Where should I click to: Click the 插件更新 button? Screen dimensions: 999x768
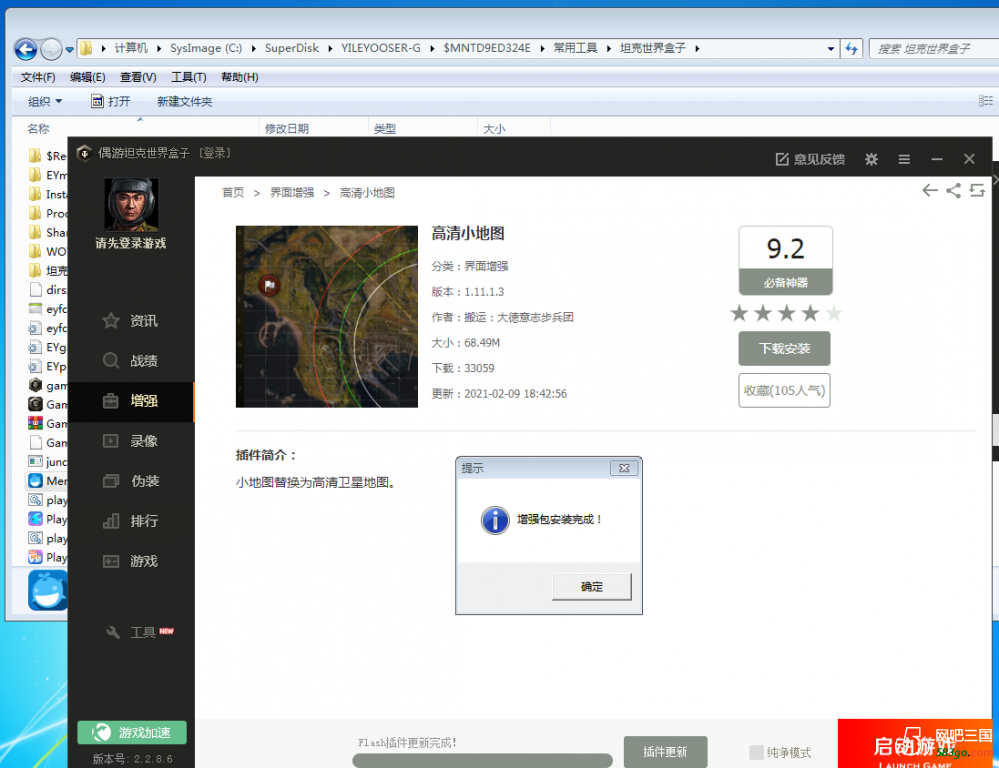pos(665,752)
